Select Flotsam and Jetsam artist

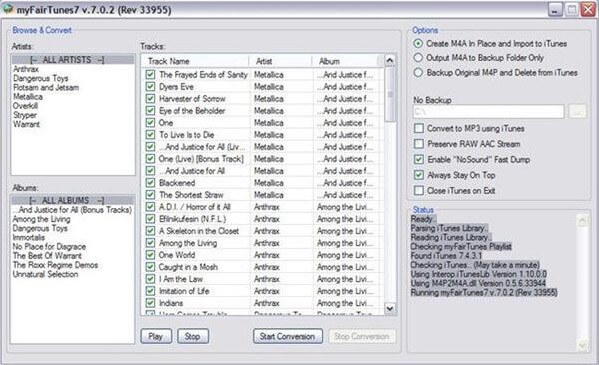[x=73, y=88]
